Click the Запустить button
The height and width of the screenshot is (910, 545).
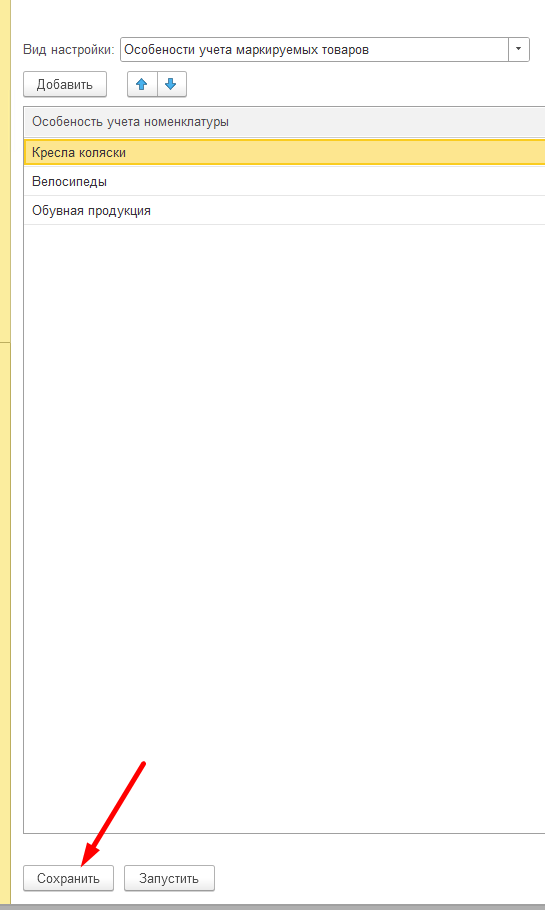click(x=169, y=878)
